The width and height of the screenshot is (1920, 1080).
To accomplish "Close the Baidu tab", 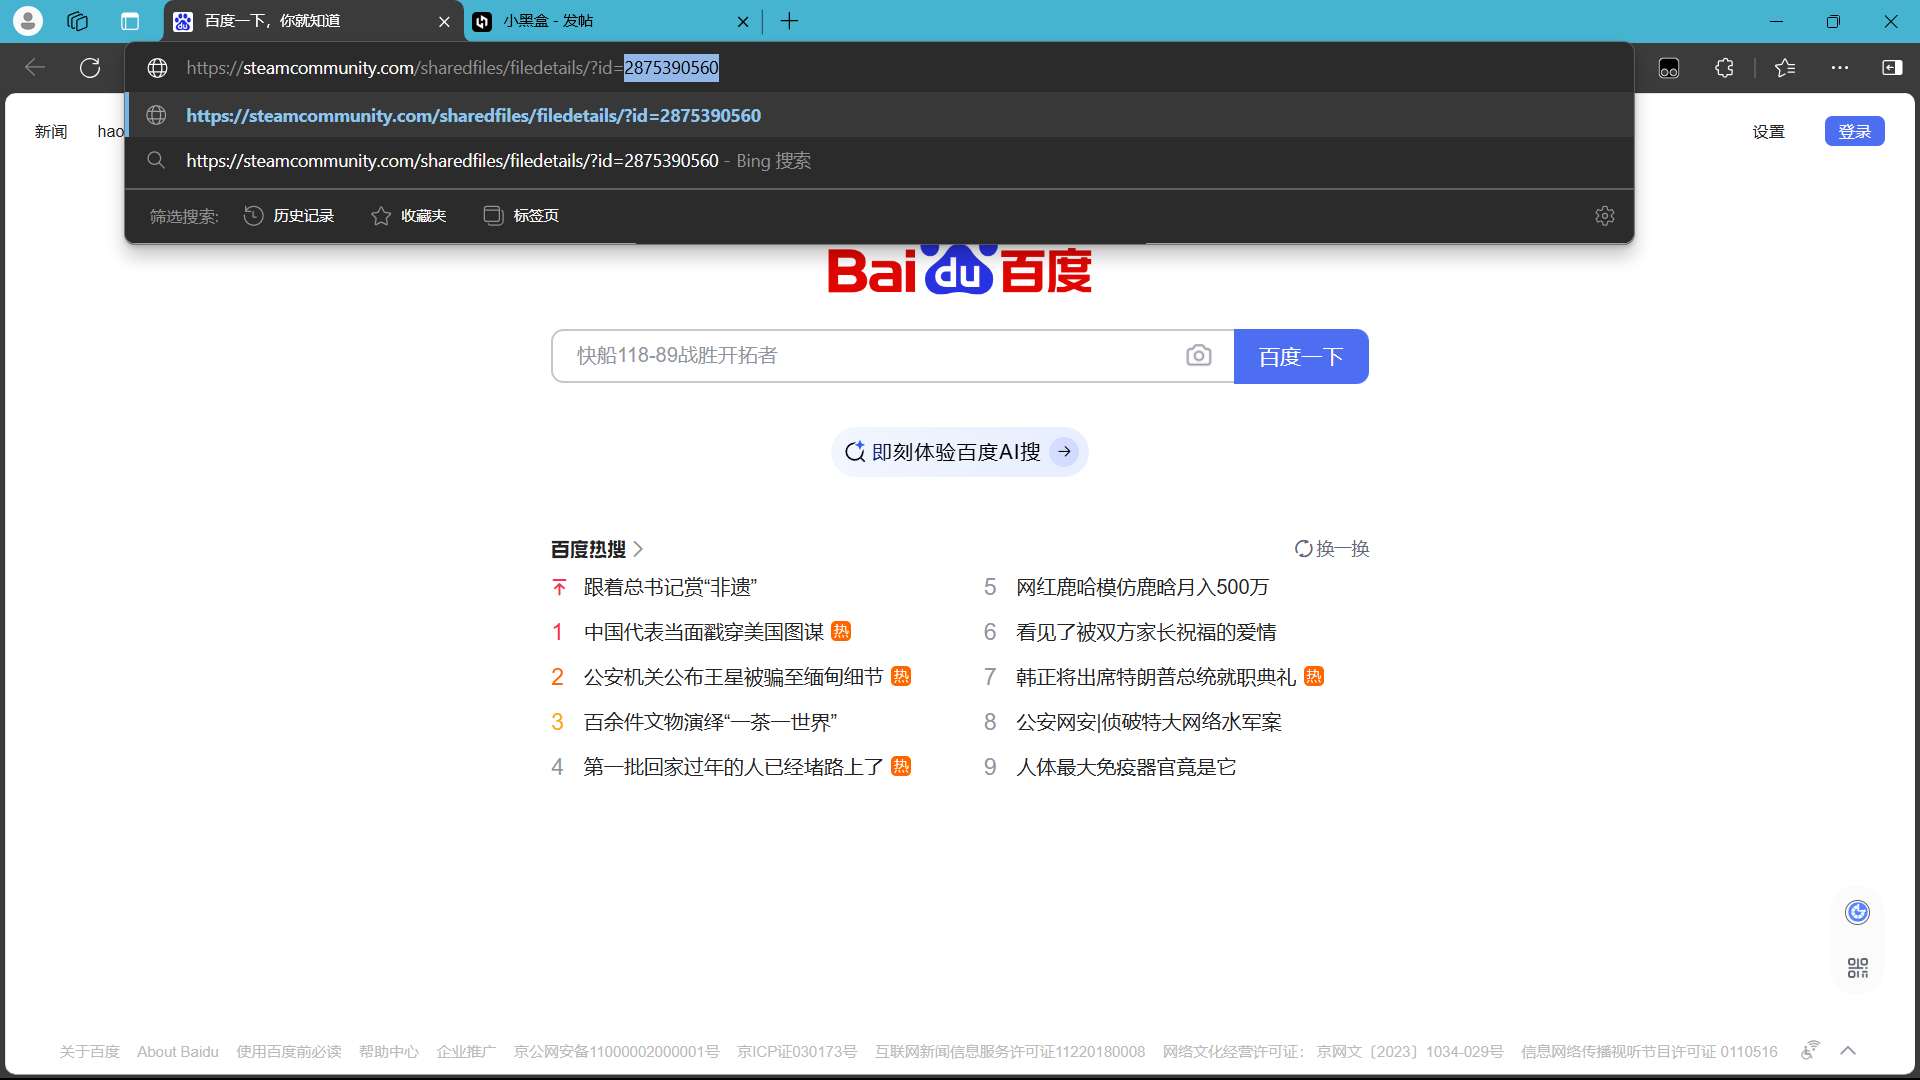I will point(444,22).
